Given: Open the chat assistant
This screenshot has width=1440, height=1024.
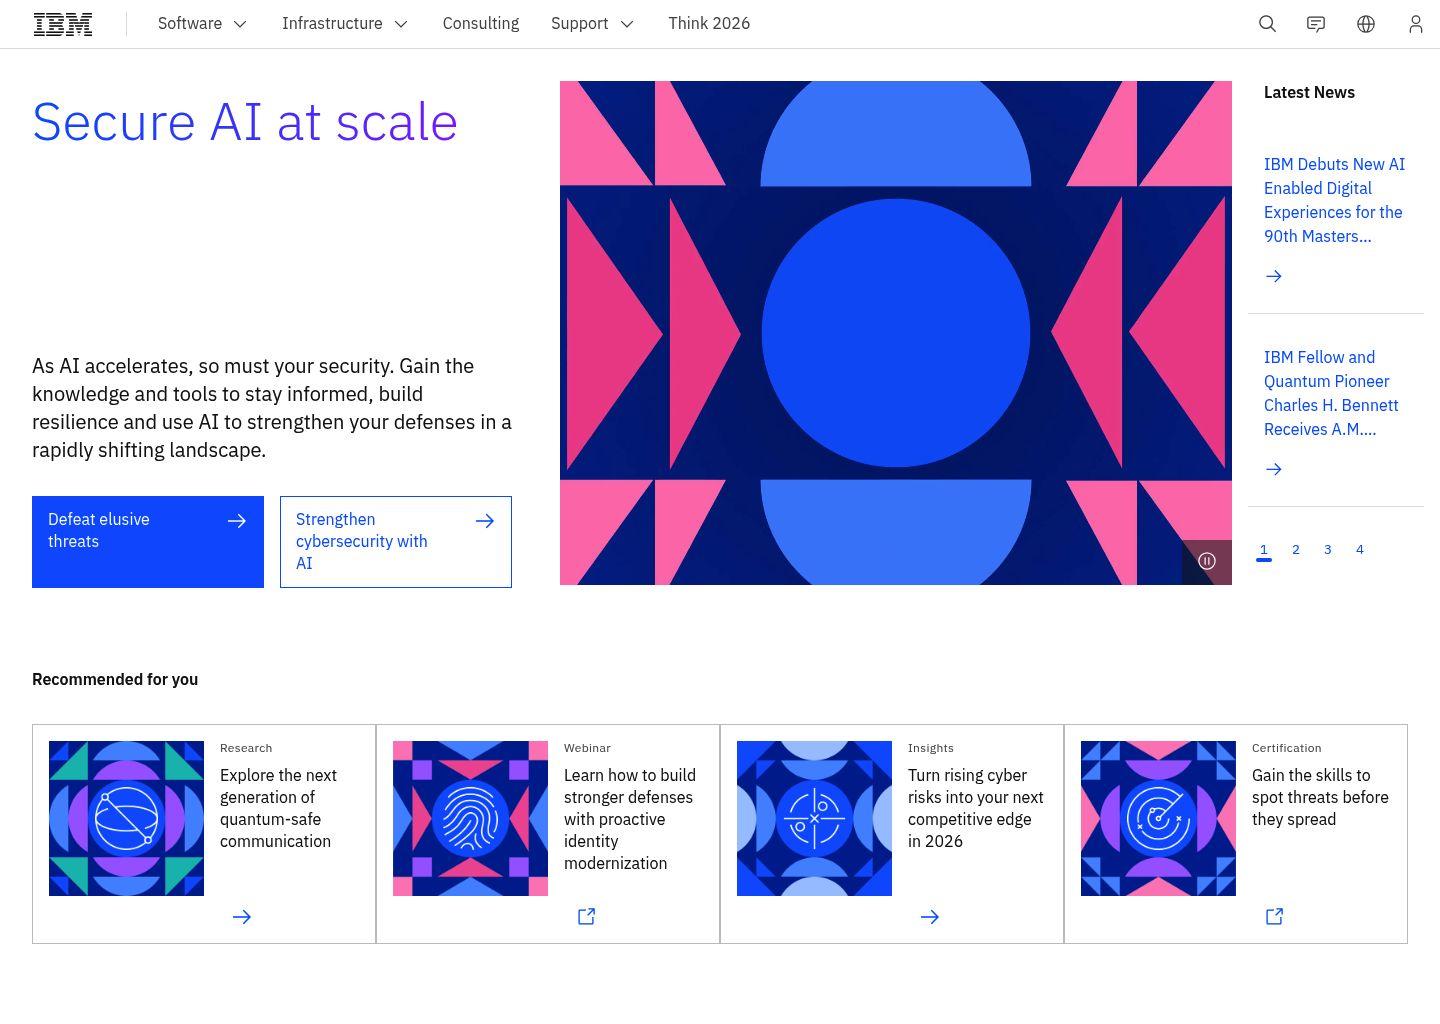Looking at the screenshot, I should tap(1315, 23).
